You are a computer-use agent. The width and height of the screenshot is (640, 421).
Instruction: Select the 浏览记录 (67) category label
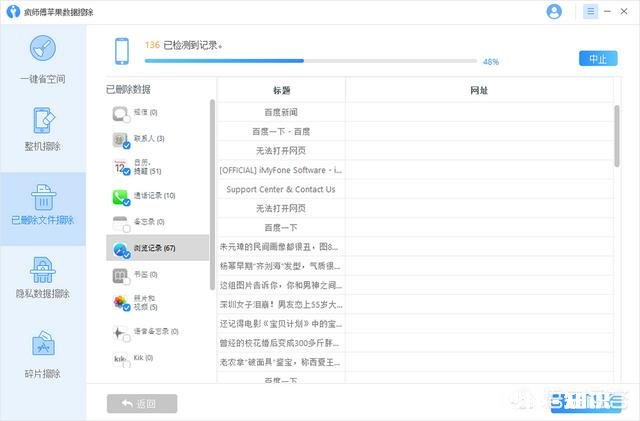(x=155, y=248)
